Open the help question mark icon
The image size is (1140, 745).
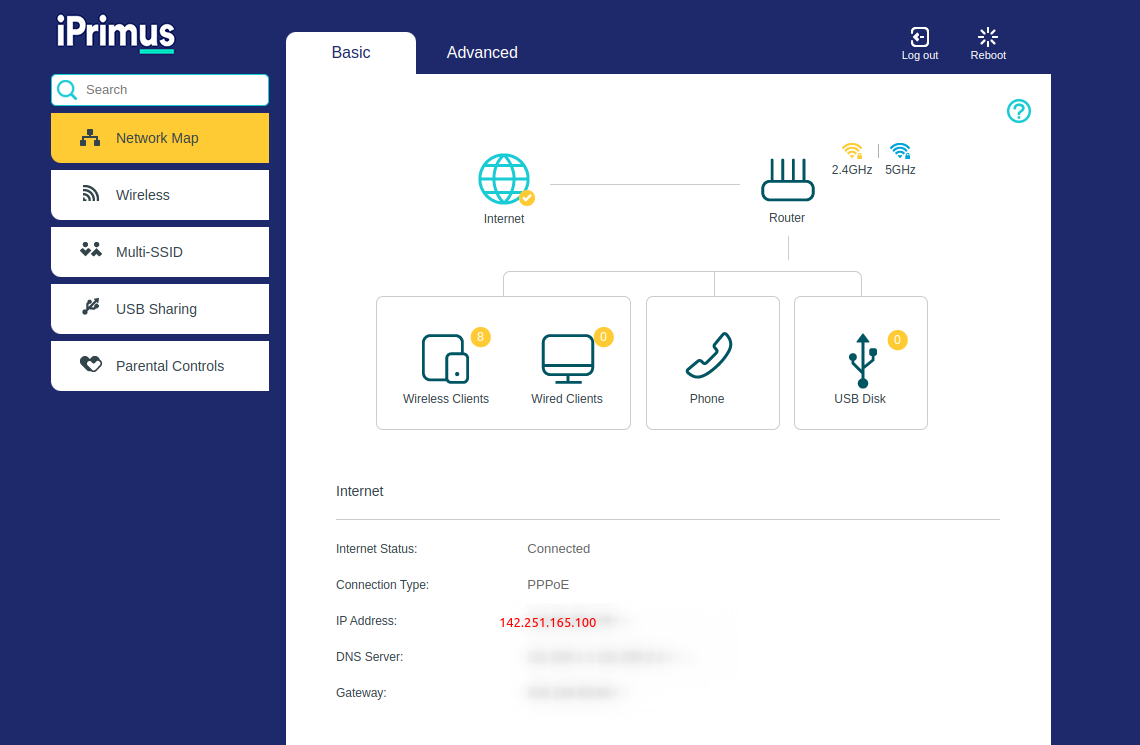pos(1018,111)
